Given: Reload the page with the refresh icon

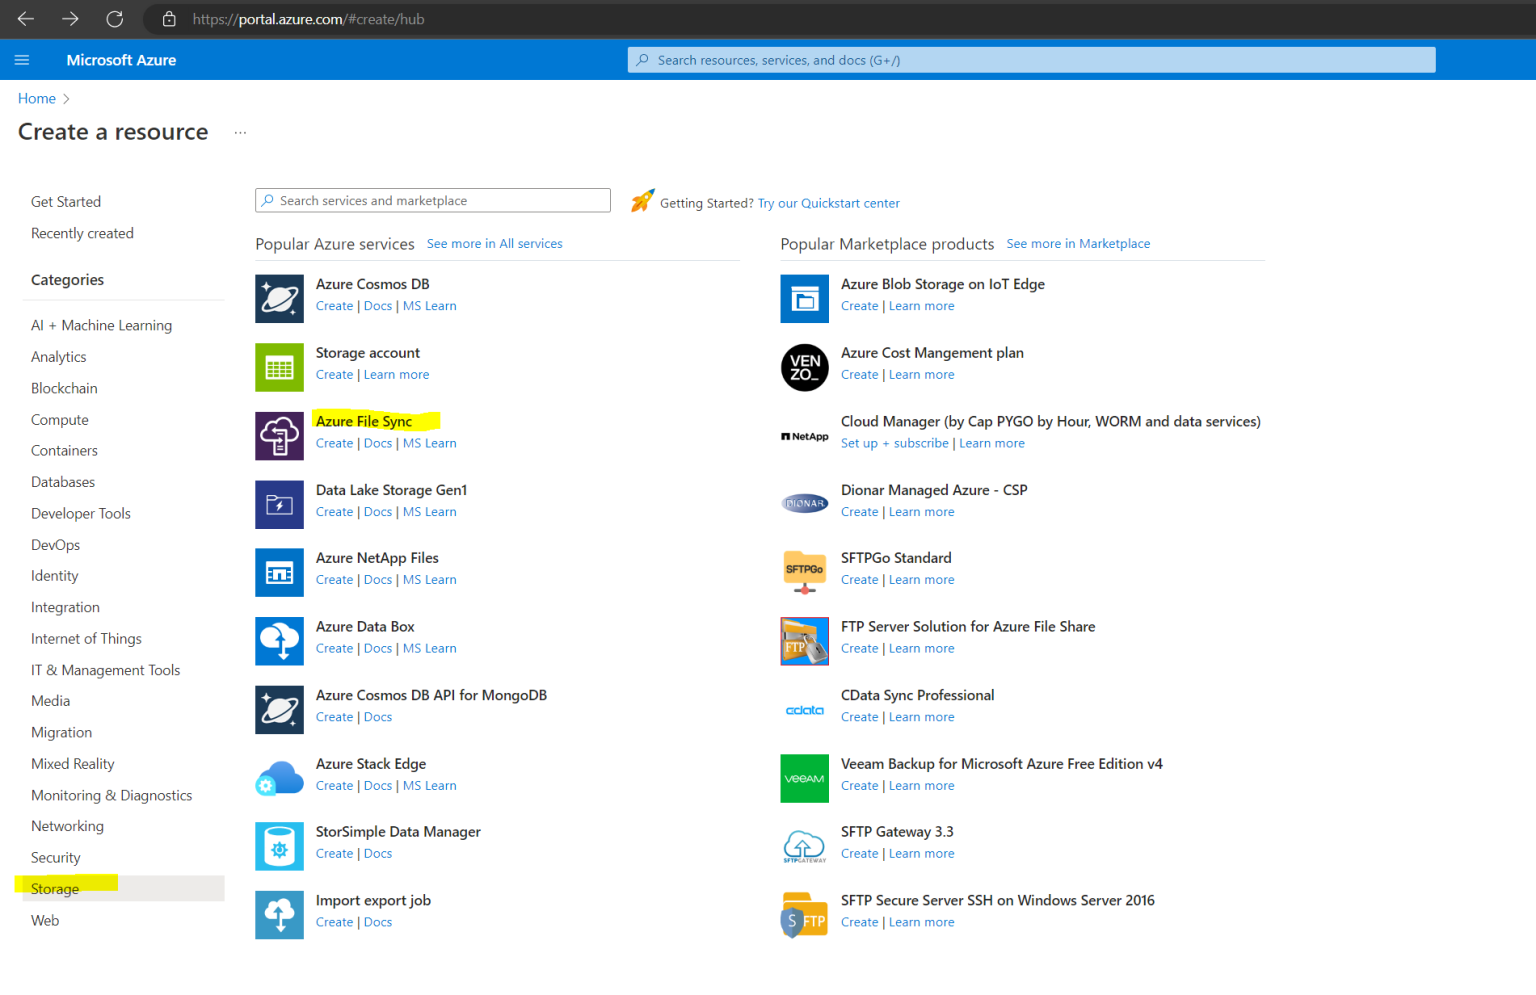Looking at the screenshot, I should click(114, 18).
